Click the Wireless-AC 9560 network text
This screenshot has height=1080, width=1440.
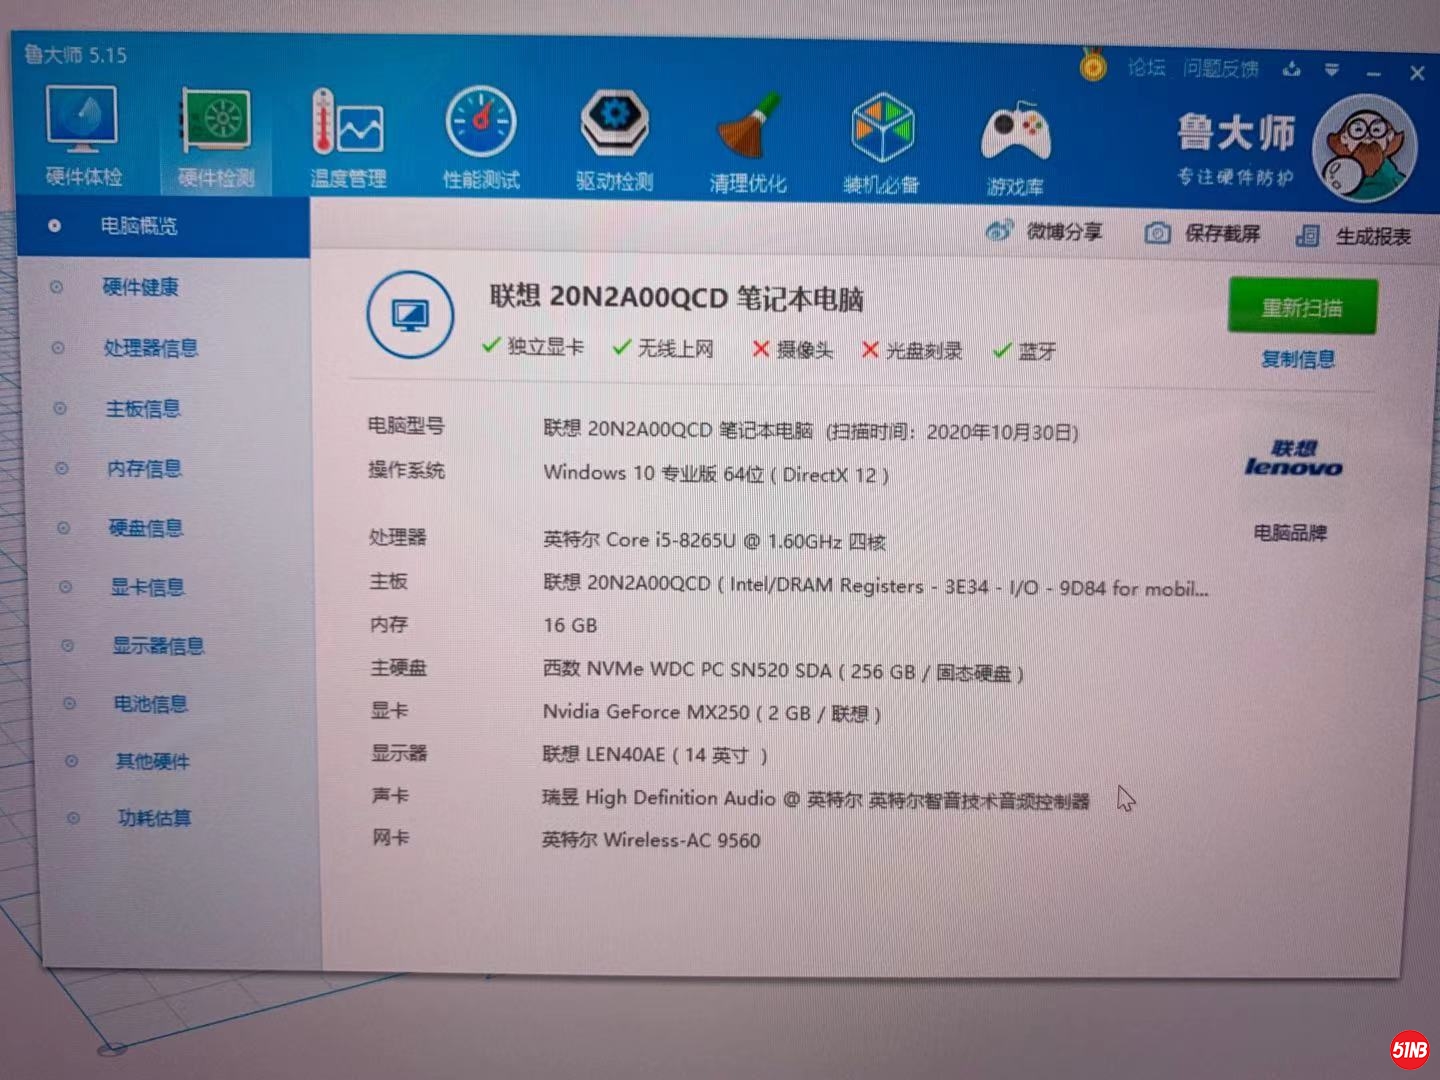pos(651,840)
